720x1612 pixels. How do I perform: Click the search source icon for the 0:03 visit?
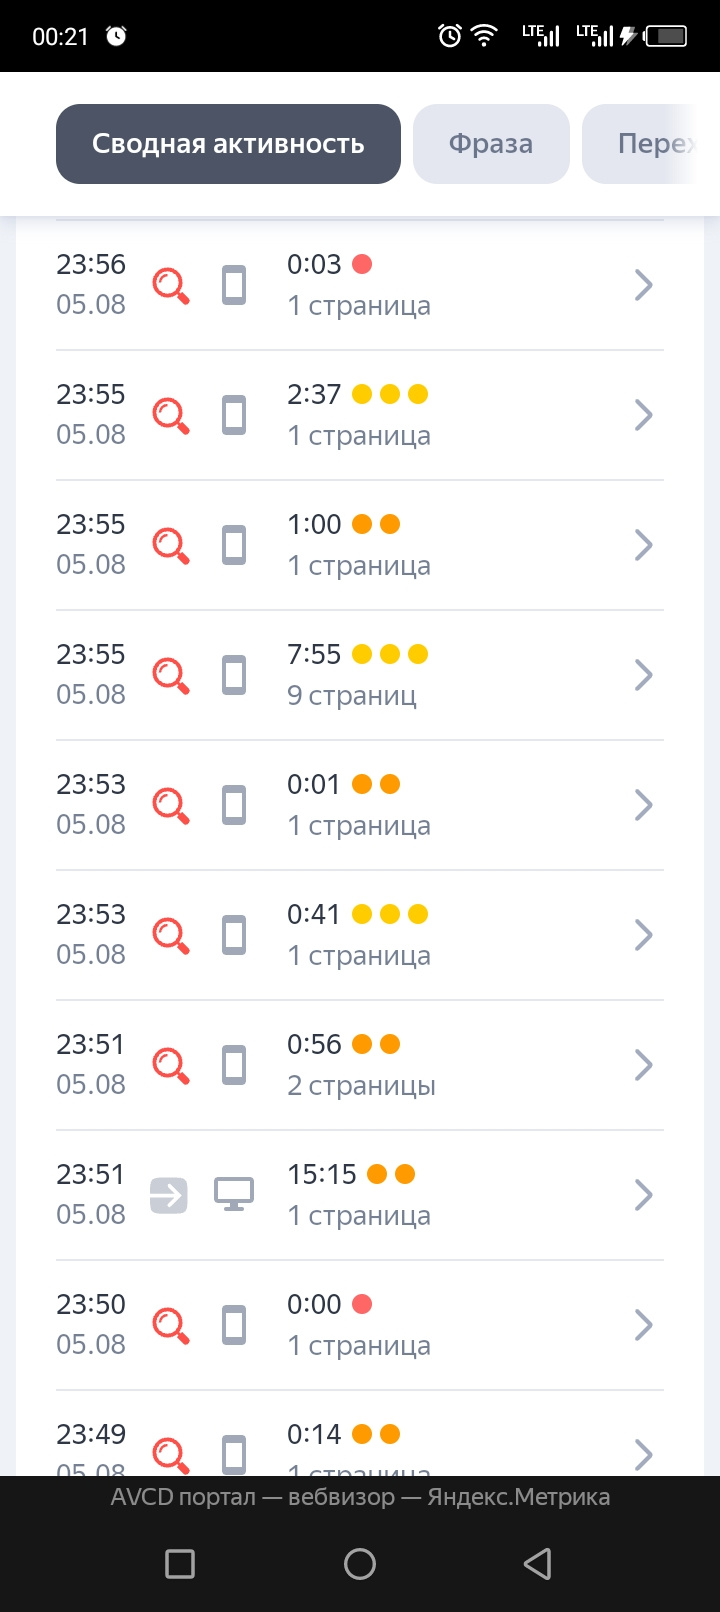click(x=171, y=285)
